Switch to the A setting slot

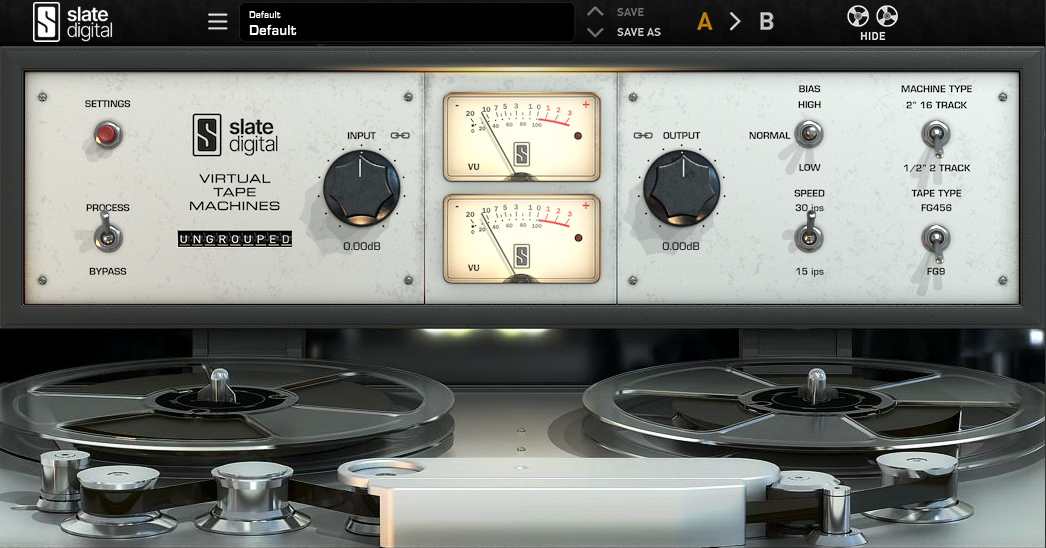(x=704, y=22)
